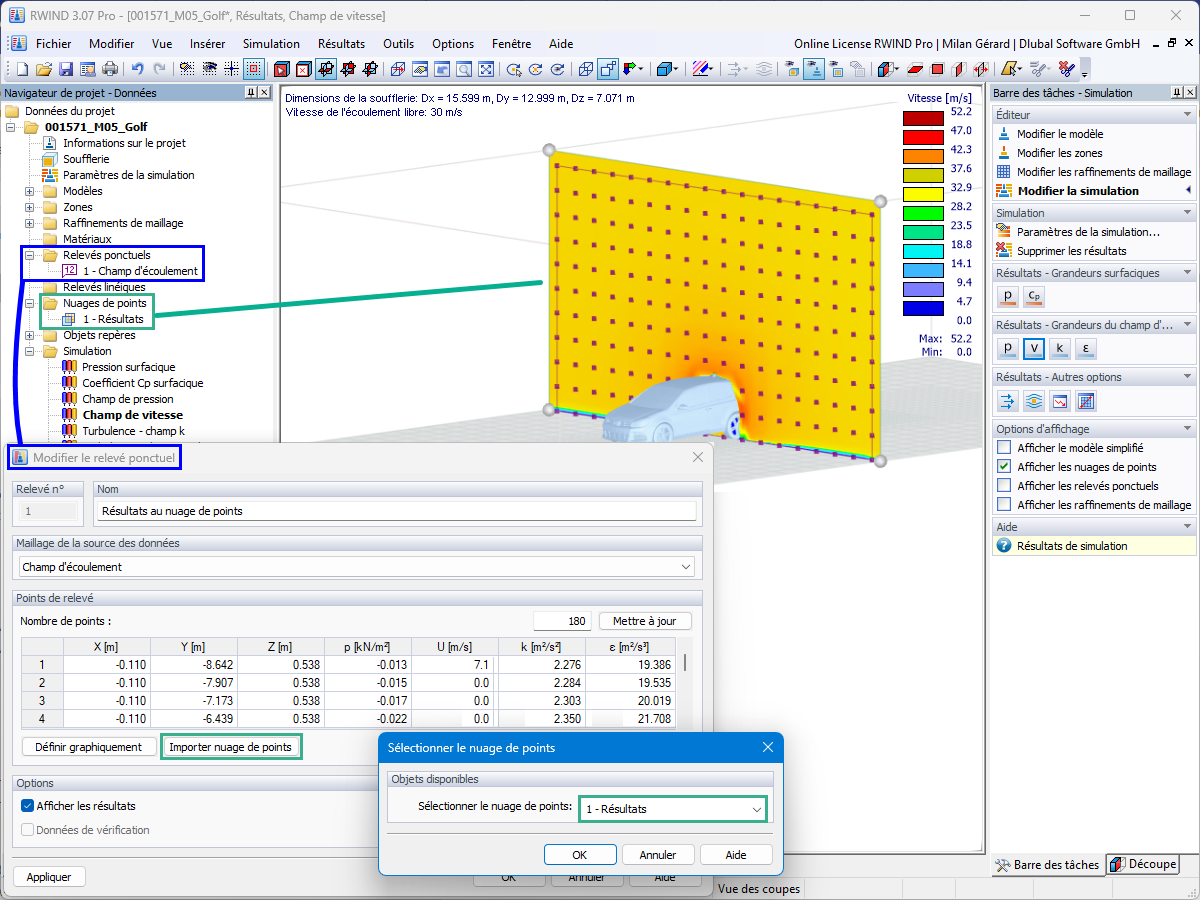Click the calculator-grid icon under Autres options
Screen dimensions: 1200x900
1086,401
